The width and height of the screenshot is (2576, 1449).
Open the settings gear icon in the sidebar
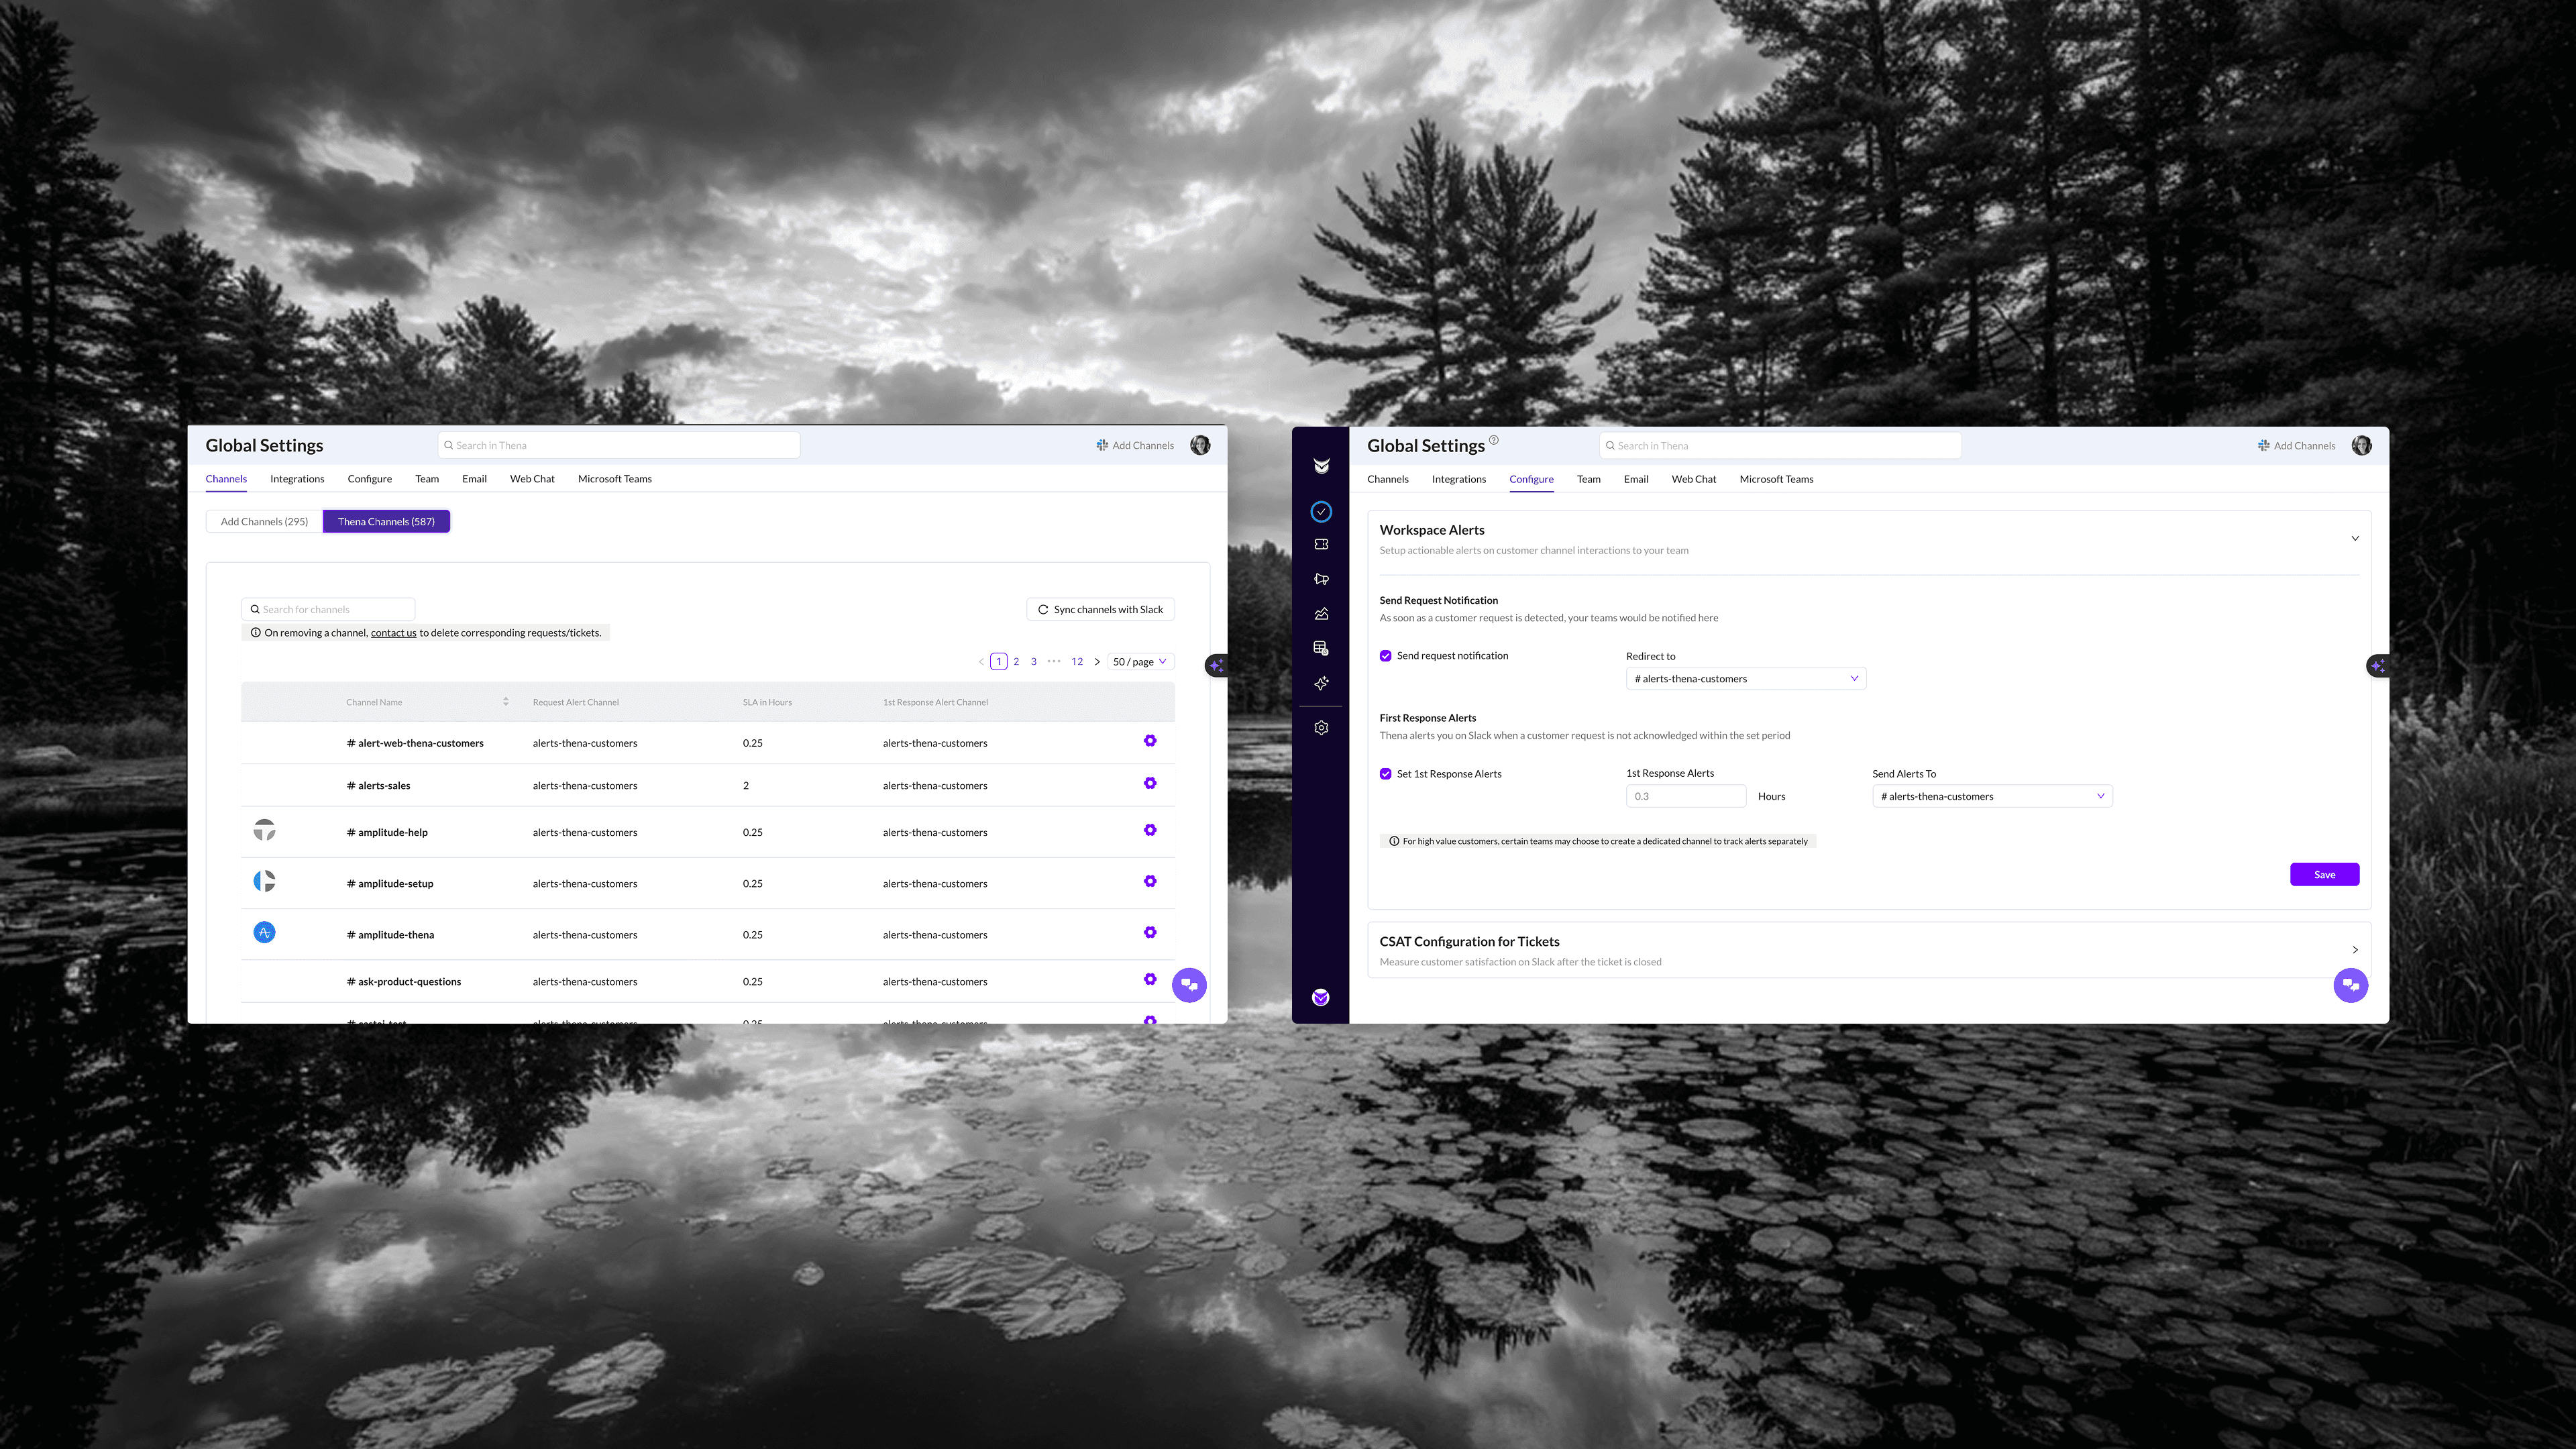(1321, 728)
